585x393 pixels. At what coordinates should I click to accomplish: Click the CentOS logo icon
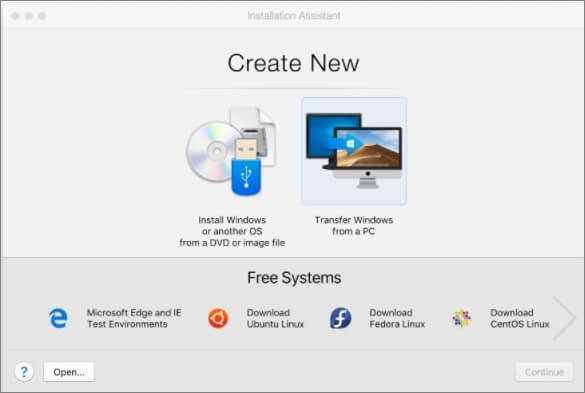pyautogui.click(x=462, y=318)
